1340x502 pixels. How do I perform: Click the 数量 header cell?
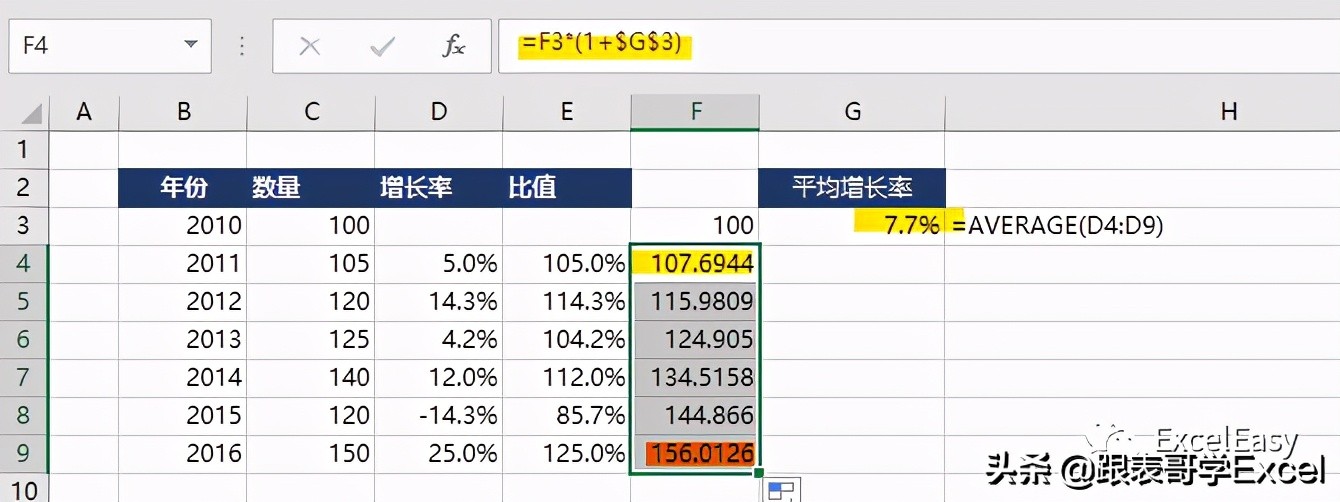[x=311, y=187]
